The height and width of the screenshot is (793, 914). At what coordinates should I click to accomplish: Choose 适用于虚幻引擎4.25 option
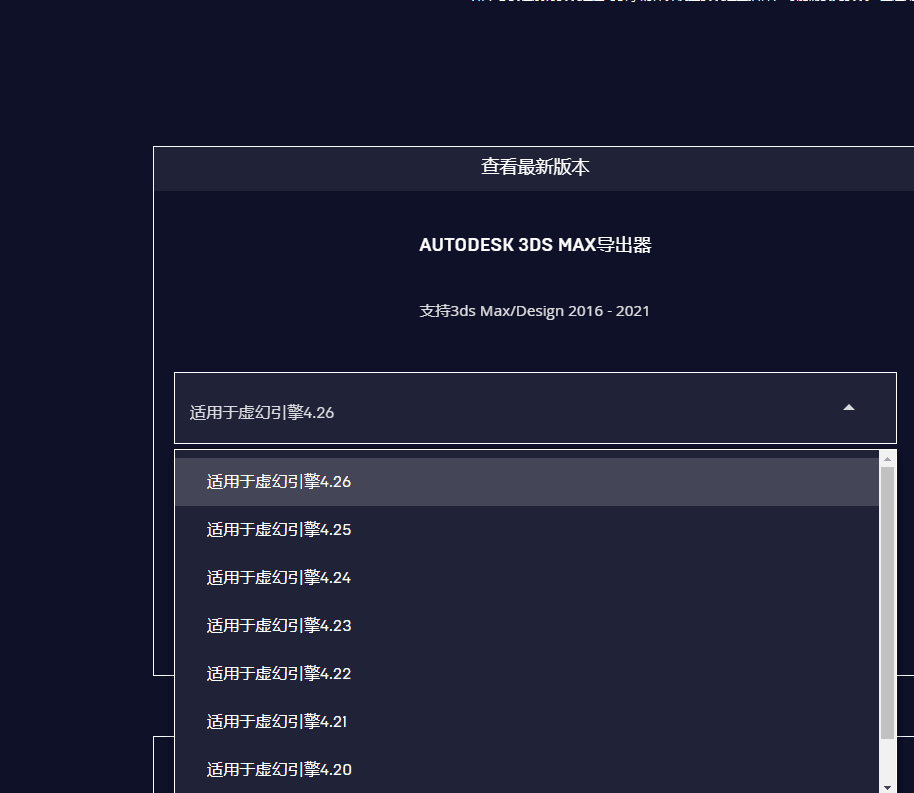[x=526, y=530]
